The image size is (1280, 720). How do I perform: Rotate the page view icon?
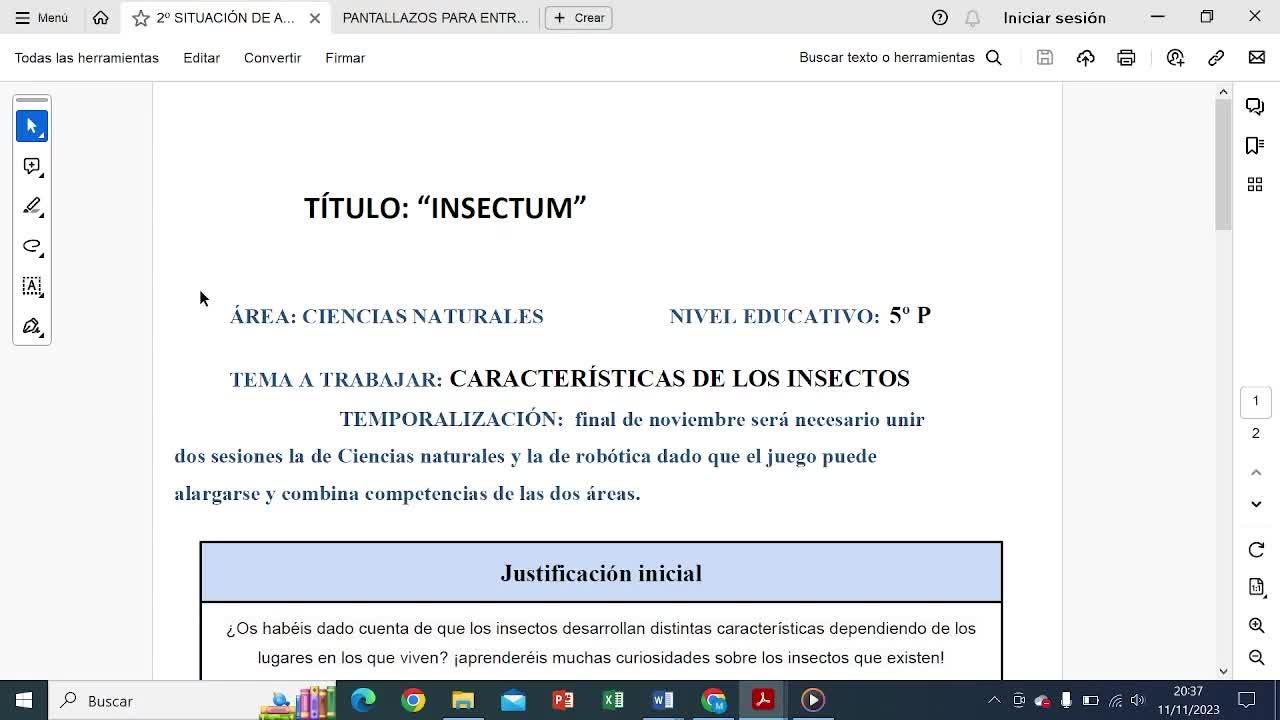tap(1257, 550)
